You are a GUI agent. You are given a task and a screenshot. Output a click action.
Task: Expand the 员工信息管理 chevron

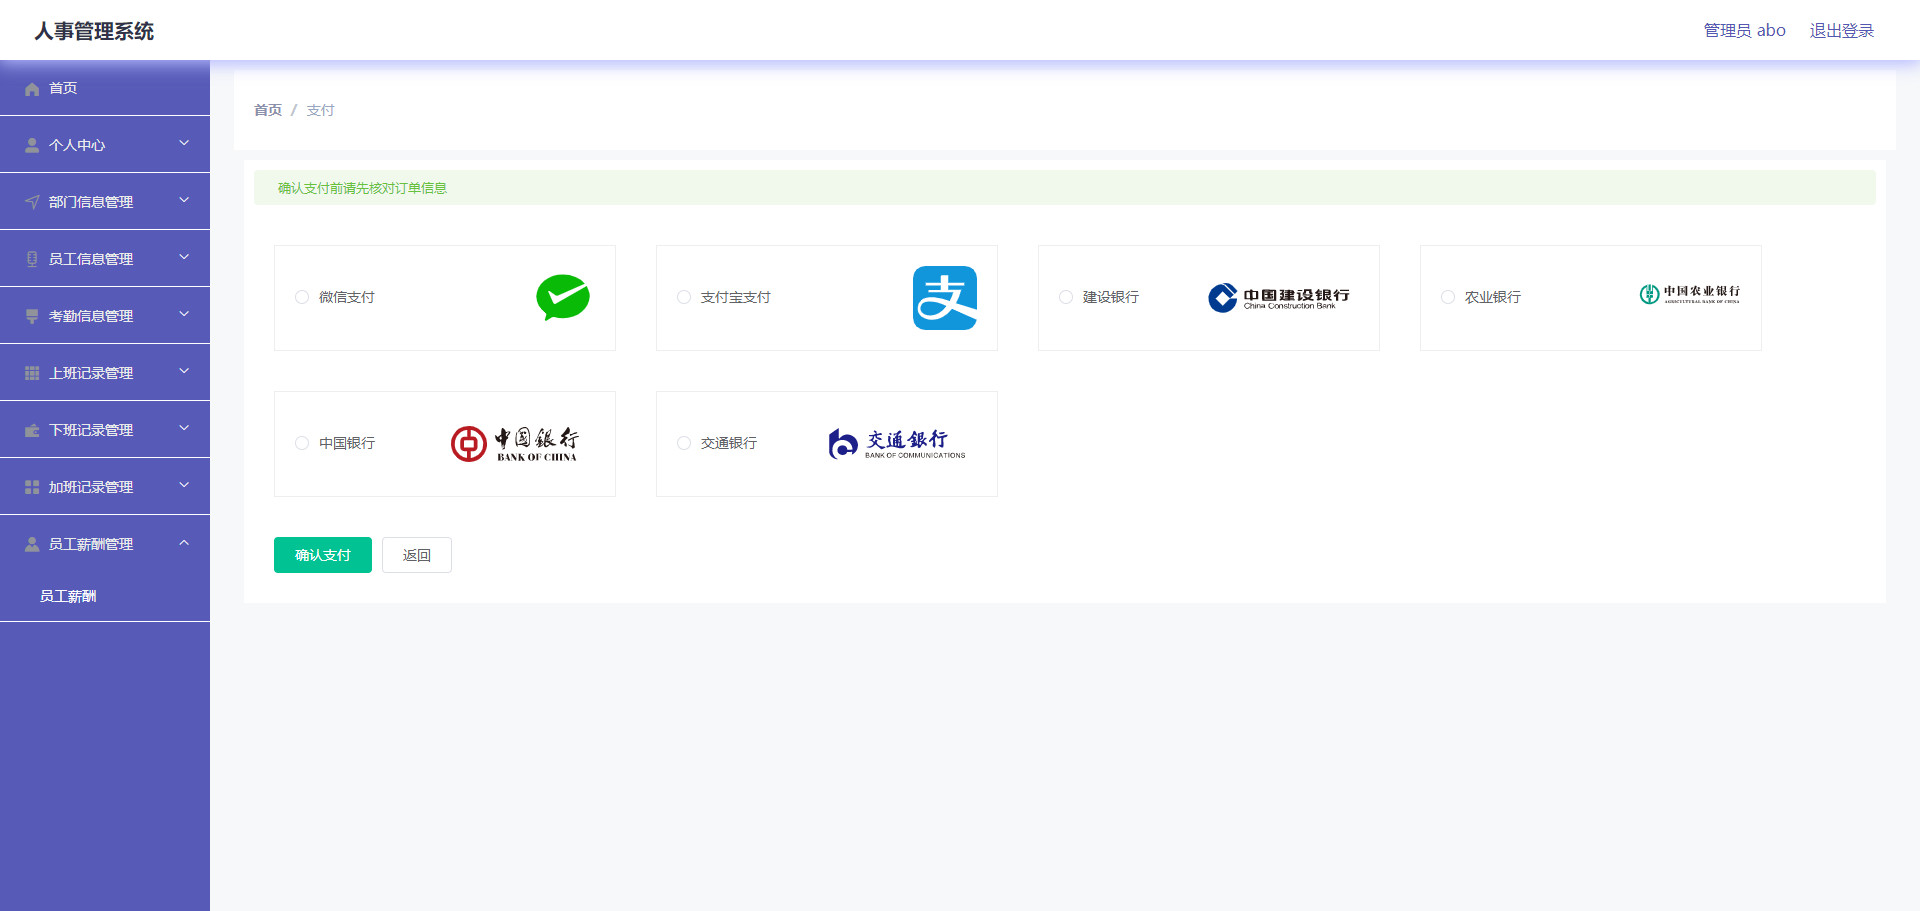[184, 257]
